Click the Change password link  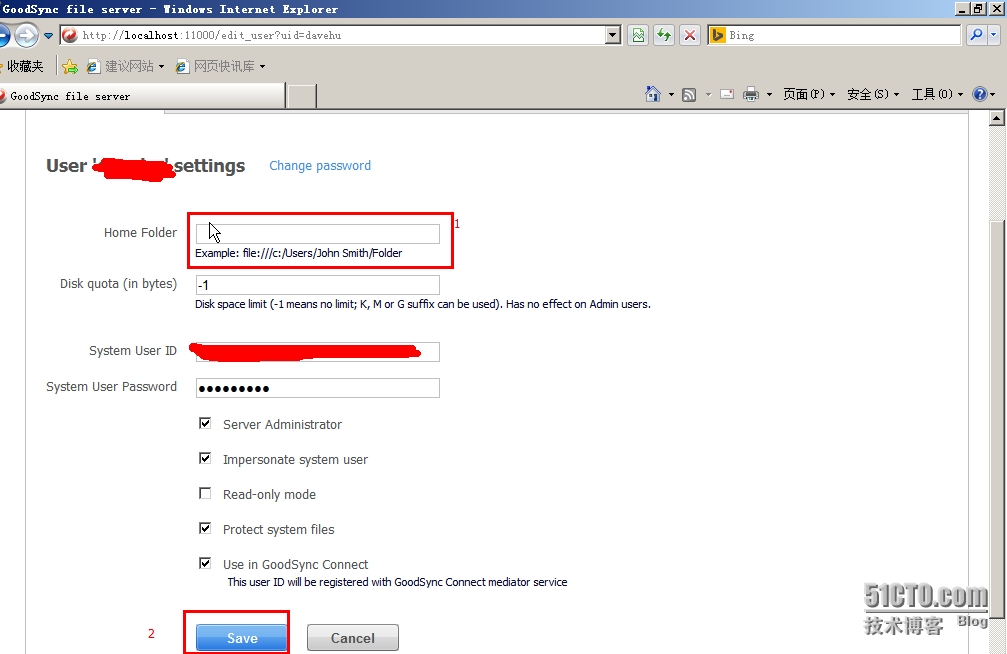coord(320,166)
